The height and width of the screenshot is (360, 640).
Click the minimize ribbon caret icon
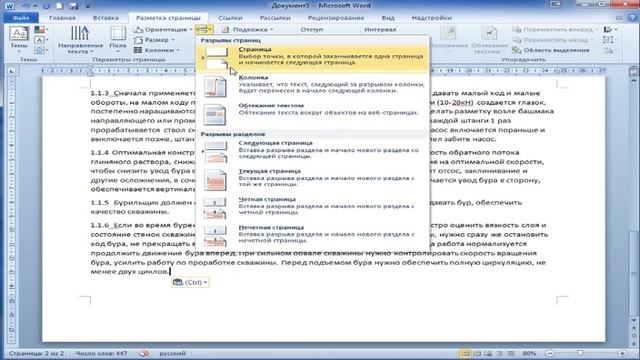(619, 18)
